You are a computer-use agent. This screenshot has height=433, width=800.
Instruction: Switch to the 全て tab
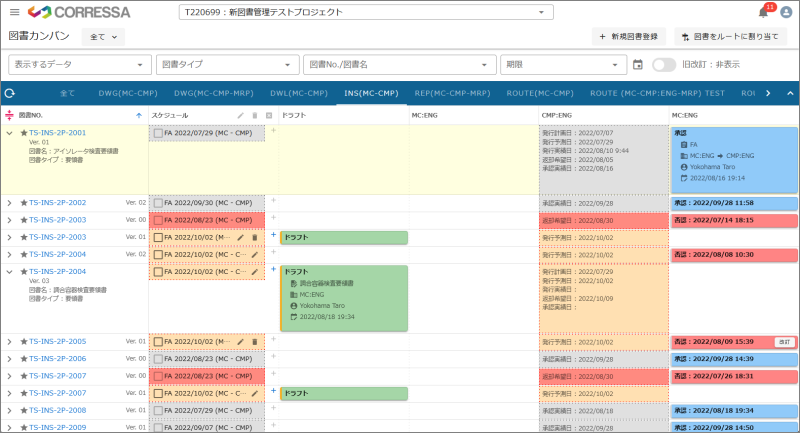pyautogui.click(x=67, y=93)
